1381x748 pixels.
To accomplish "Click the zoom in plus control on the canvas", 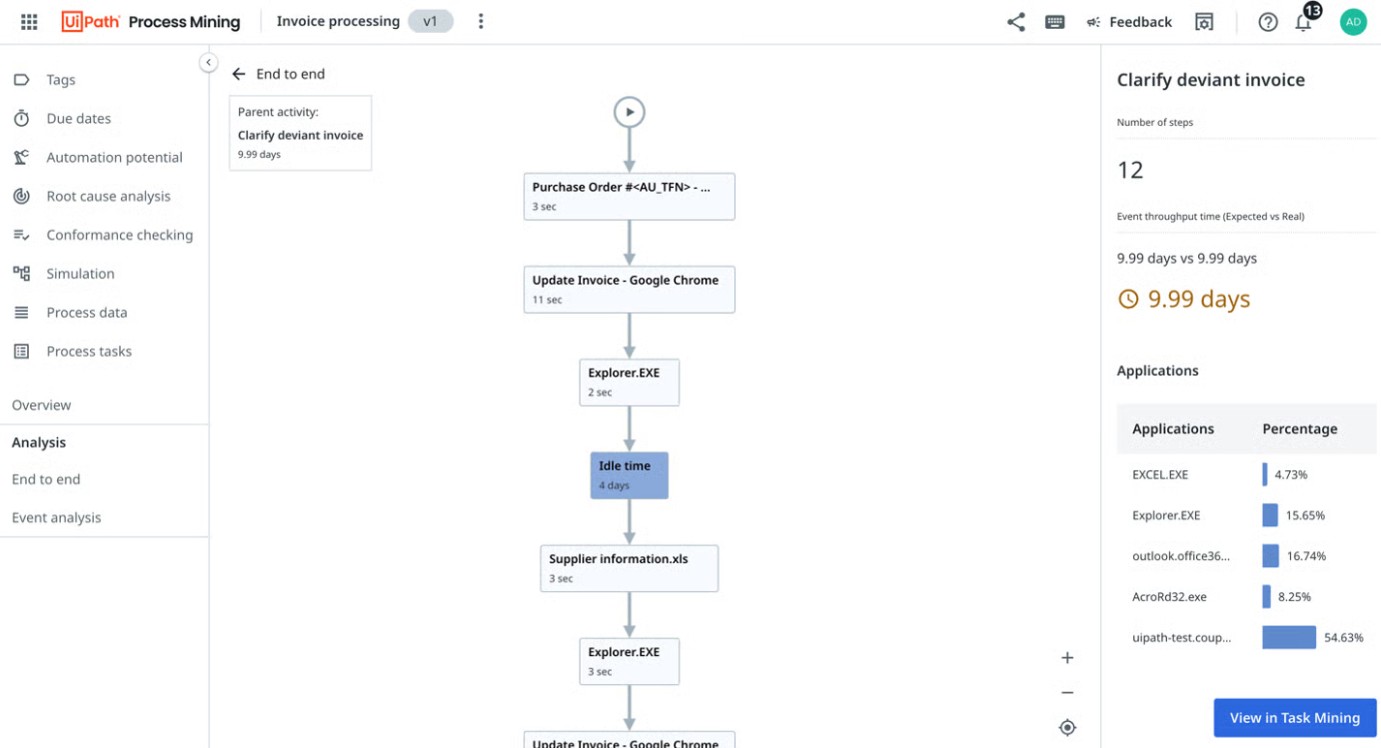I will [x=1067, y=657].
